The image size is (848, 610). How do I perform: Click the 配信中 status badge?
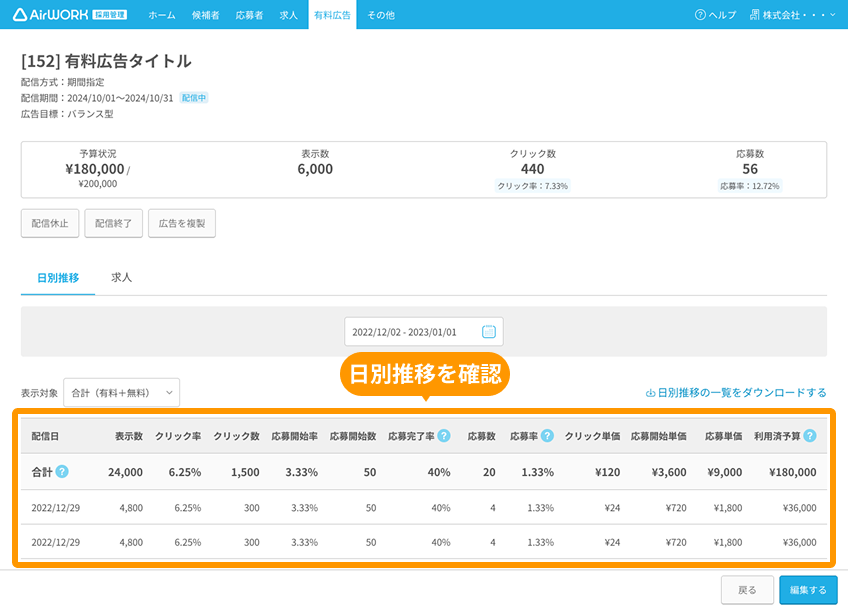coord(194,98)
